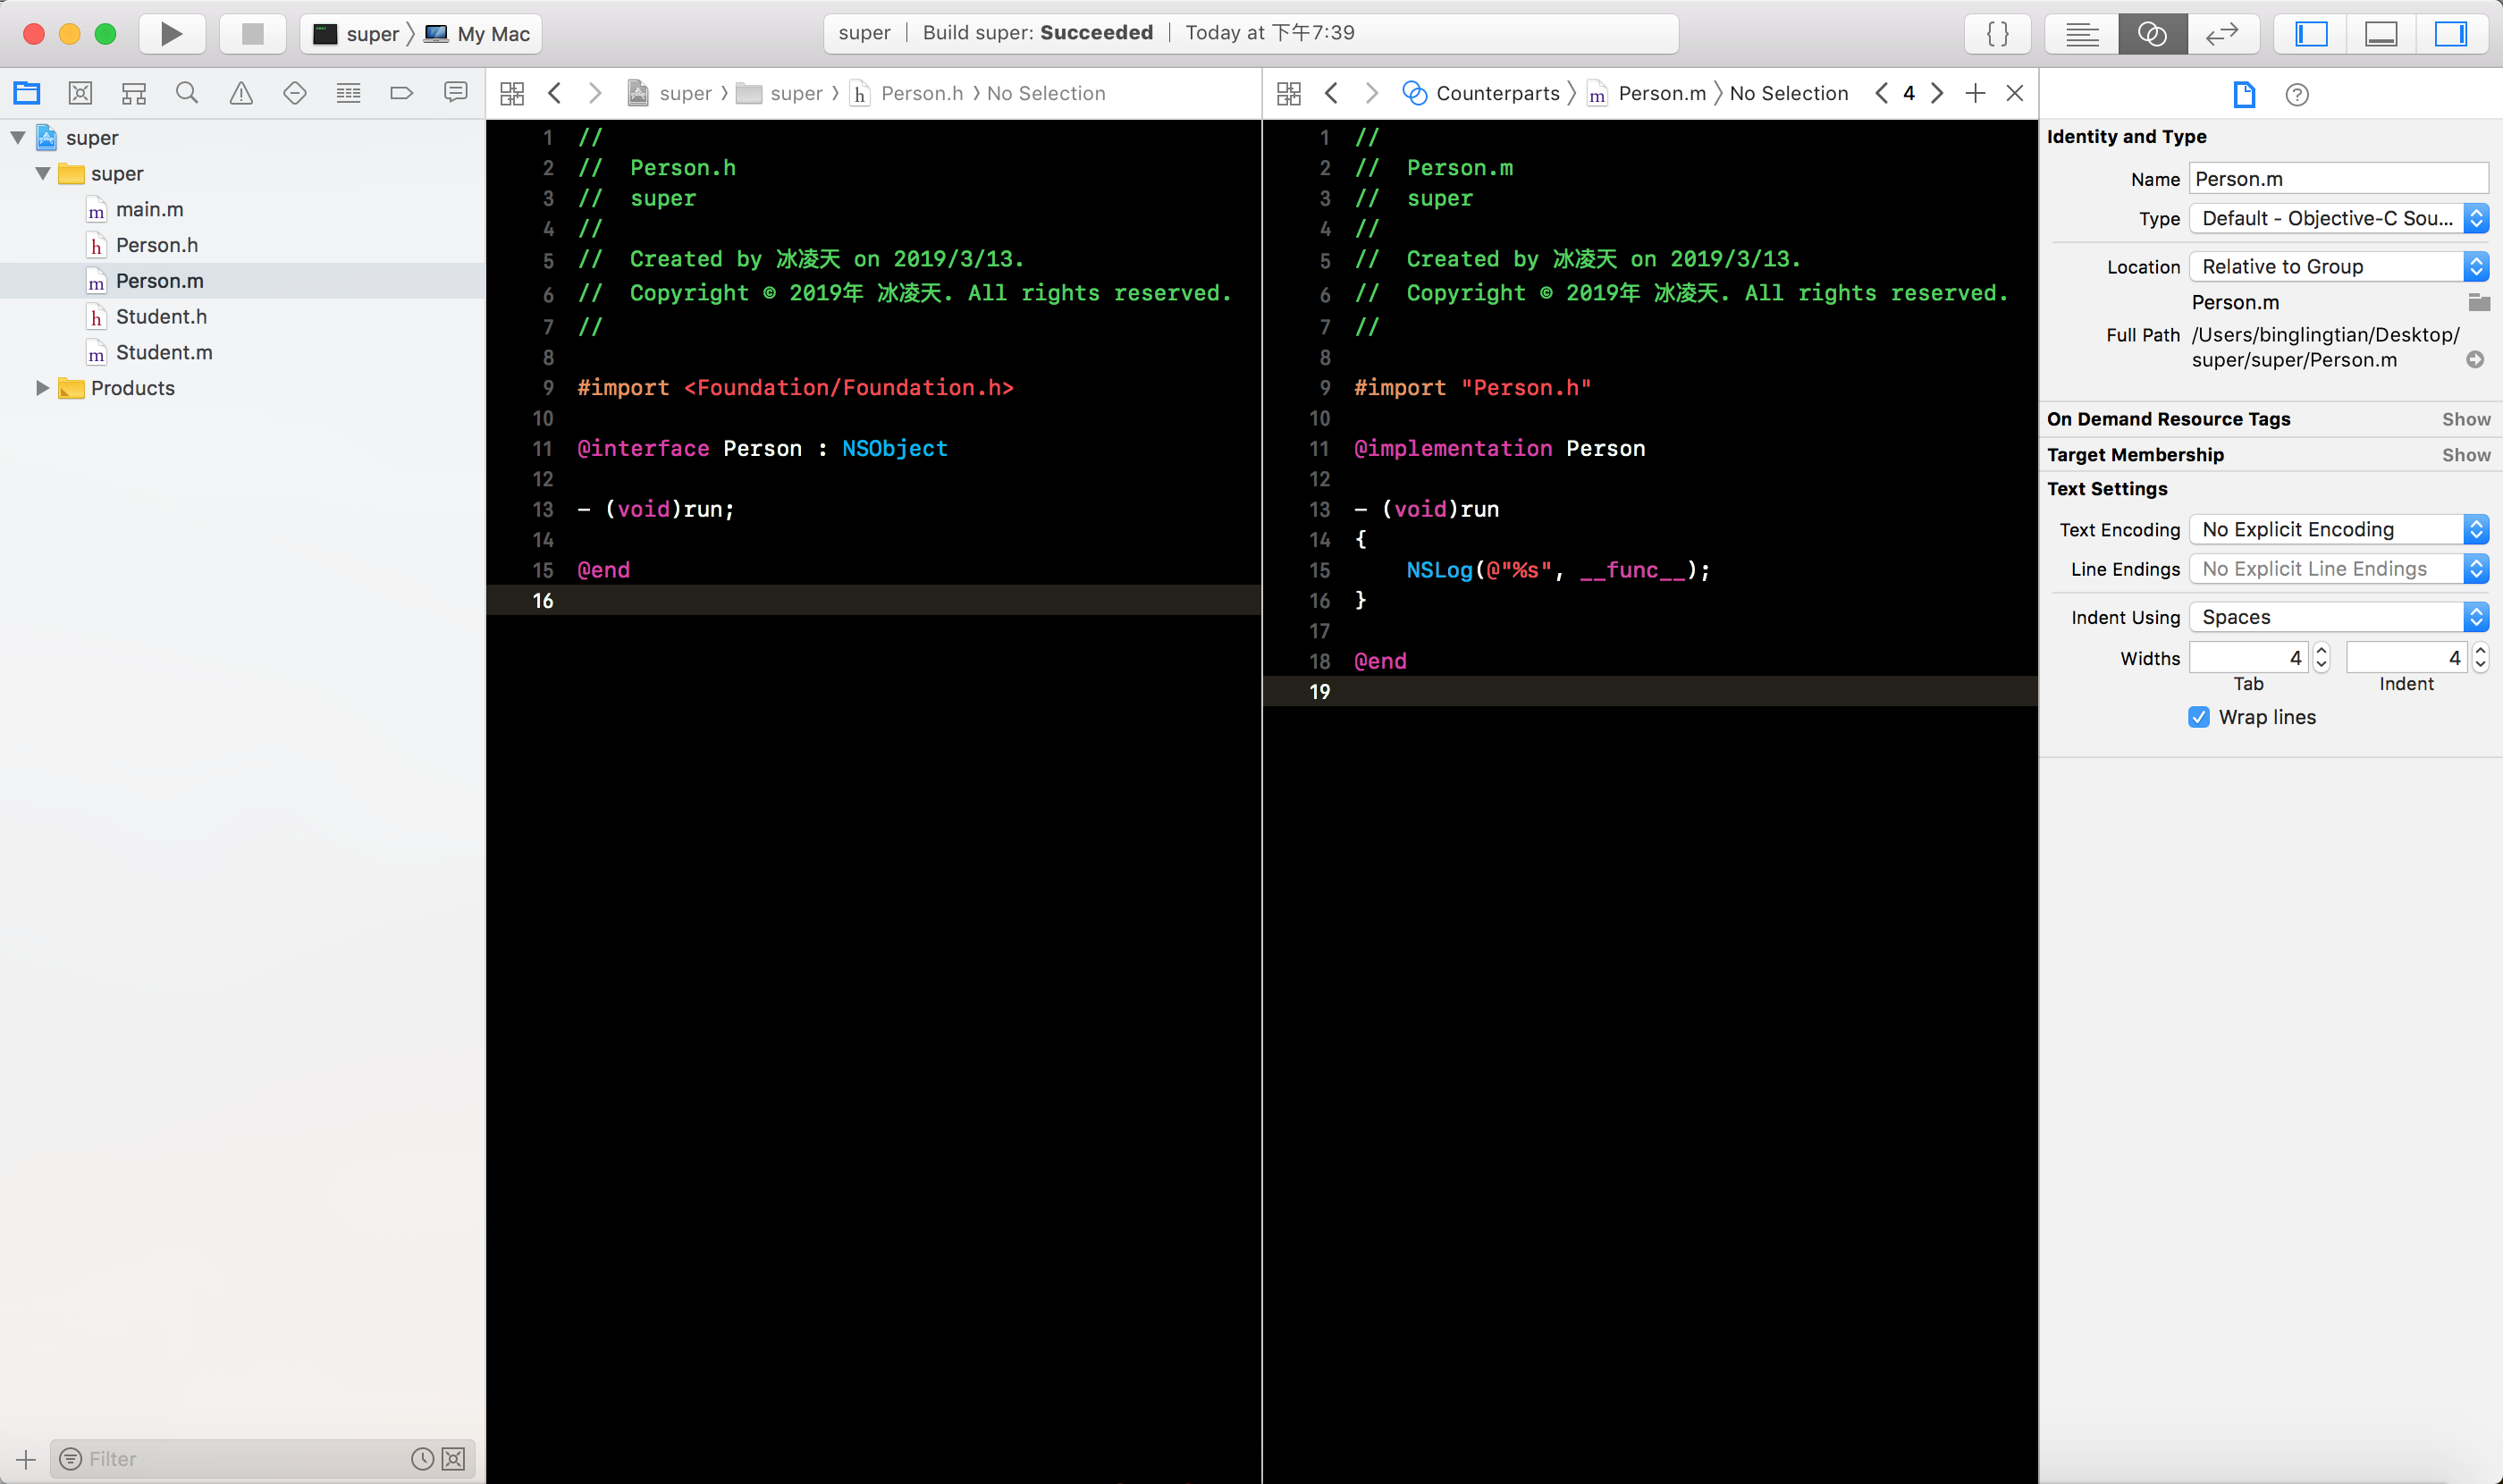Open the Find navigator magnifier icon
Viewport: 2503px width, 1484px height.
[187, 93]
